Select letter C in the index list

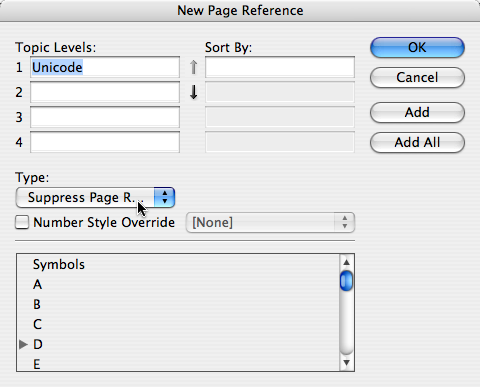click(x=37, y=324)
